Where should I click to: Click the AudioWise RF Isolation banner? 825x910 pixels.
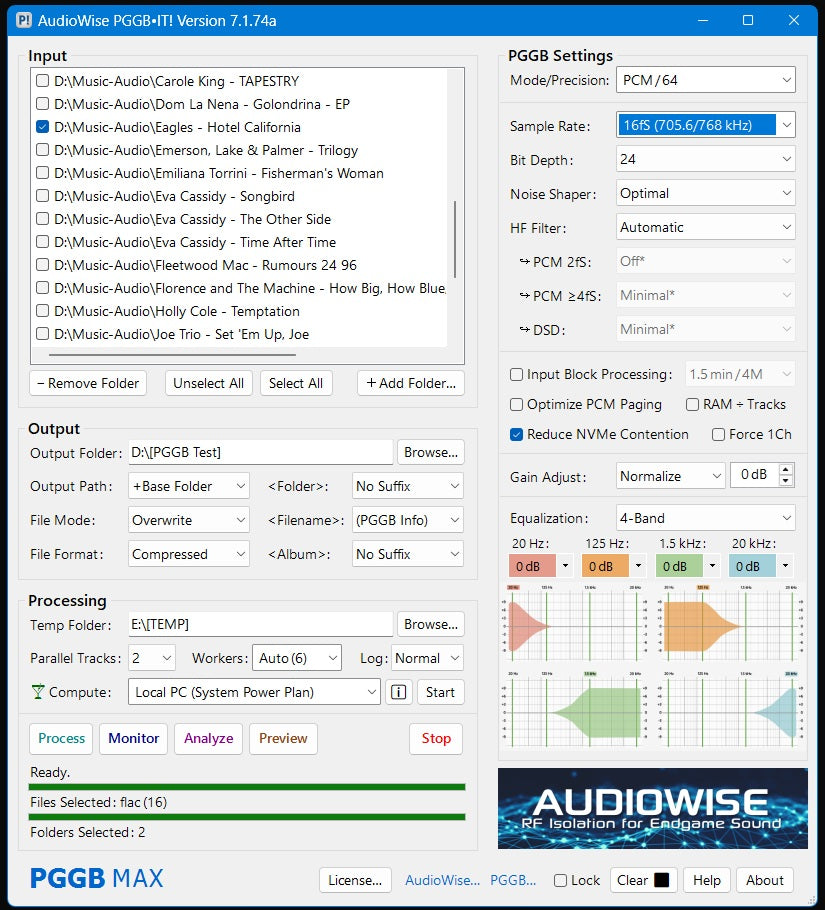point(652,809)
